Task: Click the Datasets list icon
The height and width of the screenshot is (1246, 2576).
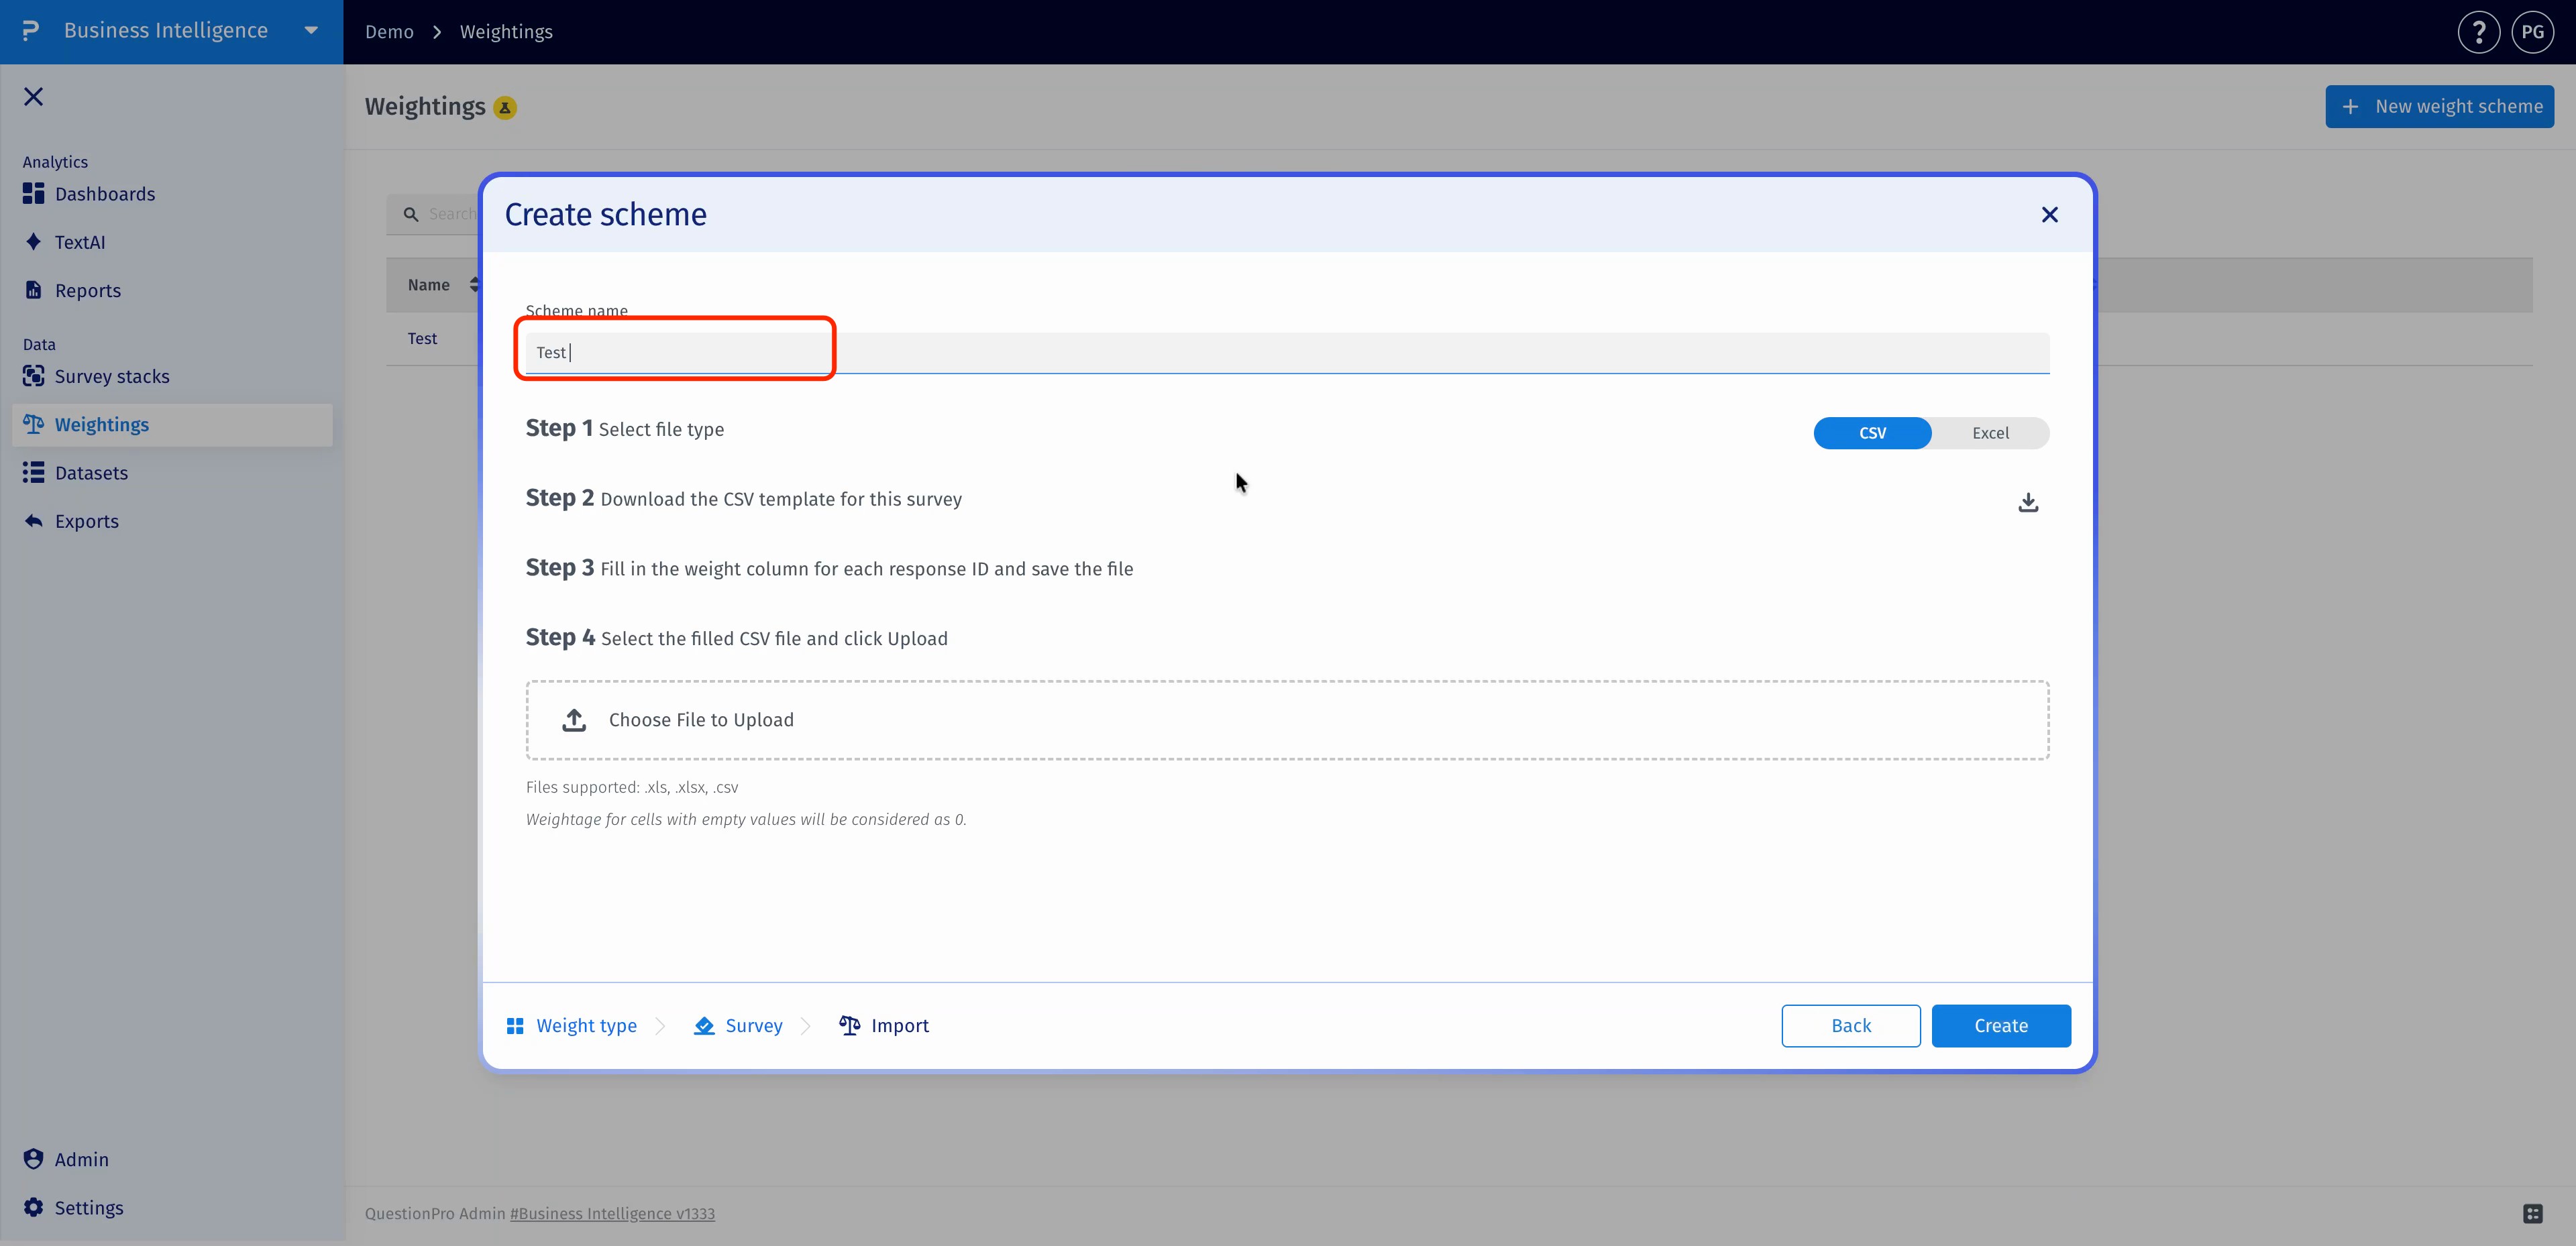Action: (33, 472)
